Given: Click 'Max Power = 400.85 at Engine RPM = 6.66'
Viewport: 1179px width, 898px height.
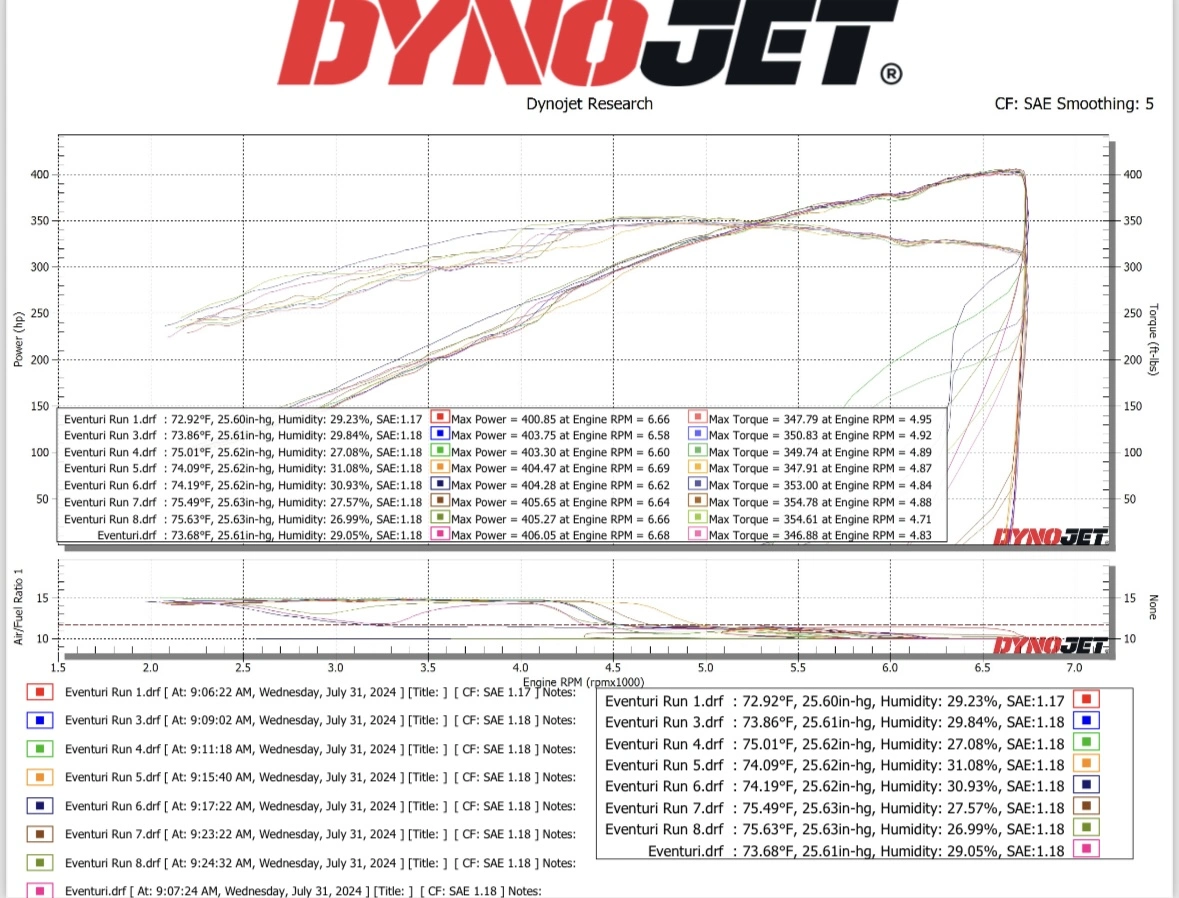Looking at the screenshot, I should pyautogui.click(x=560, y=420).
